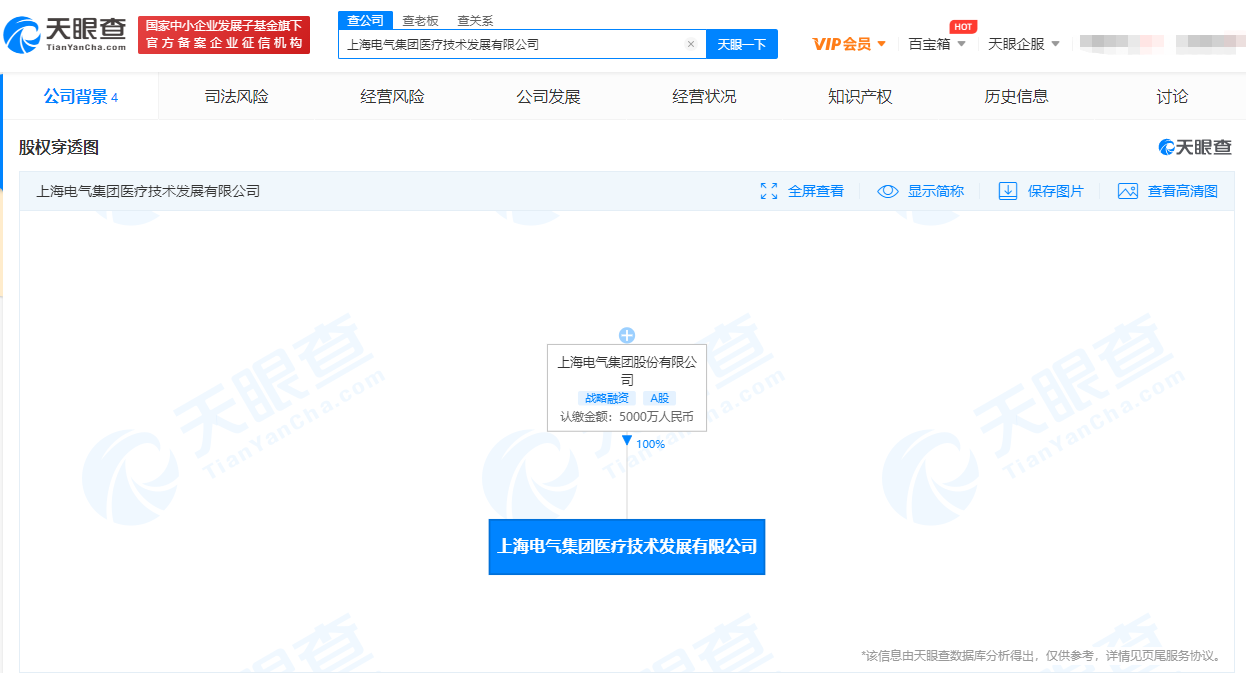
Task: Open the 百宝箱 dropdown menu
Action: [x=937, y=44]
